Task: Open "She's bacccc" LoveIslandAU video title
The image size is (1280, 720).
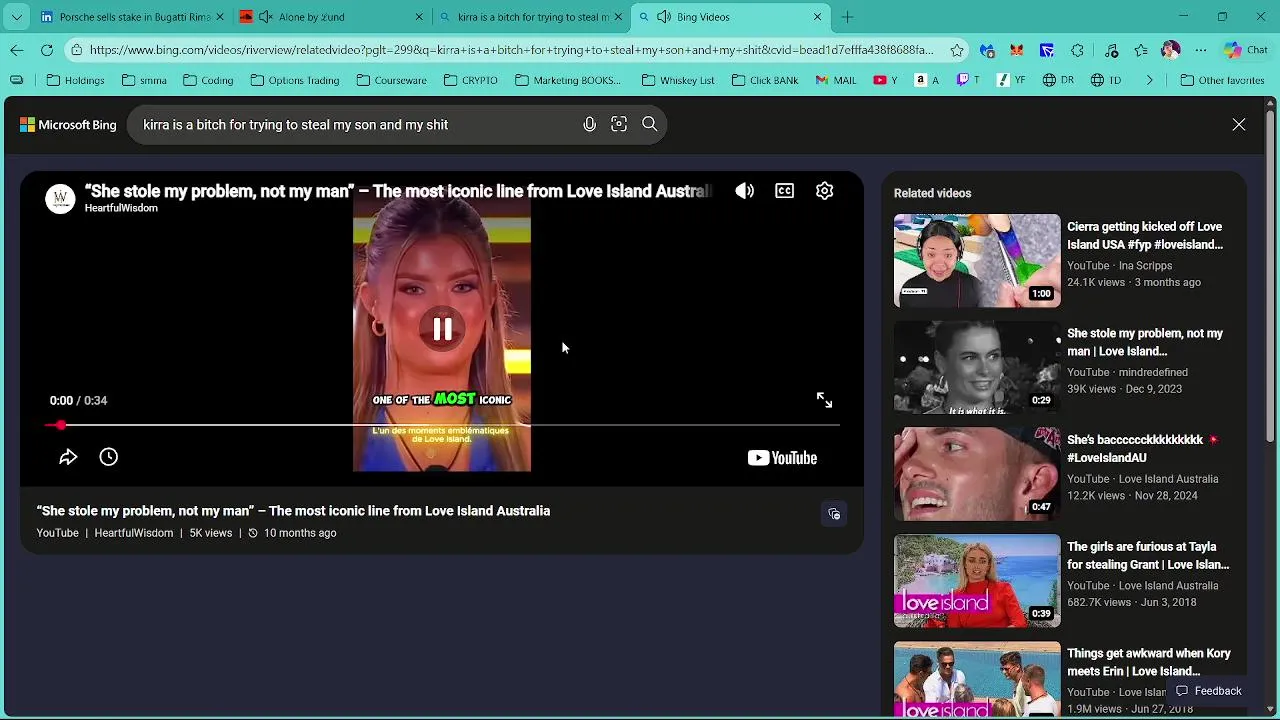Action: (1143, 449)
